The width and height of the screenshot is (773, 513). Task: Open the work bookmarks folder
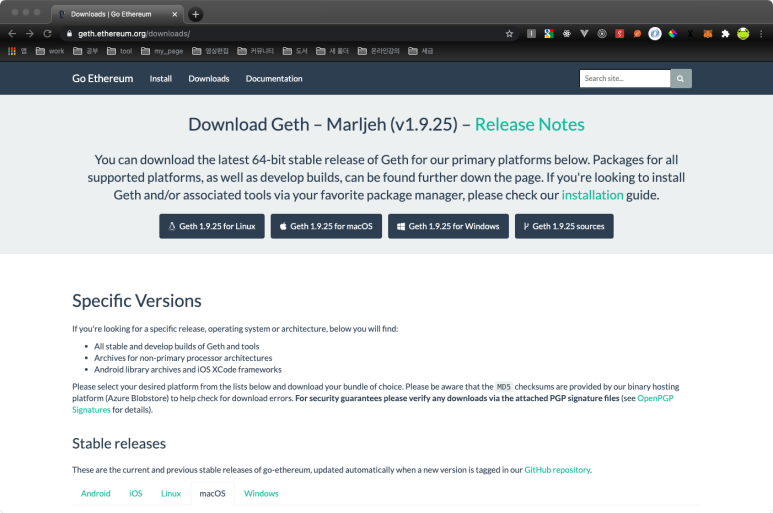[50, 51]
